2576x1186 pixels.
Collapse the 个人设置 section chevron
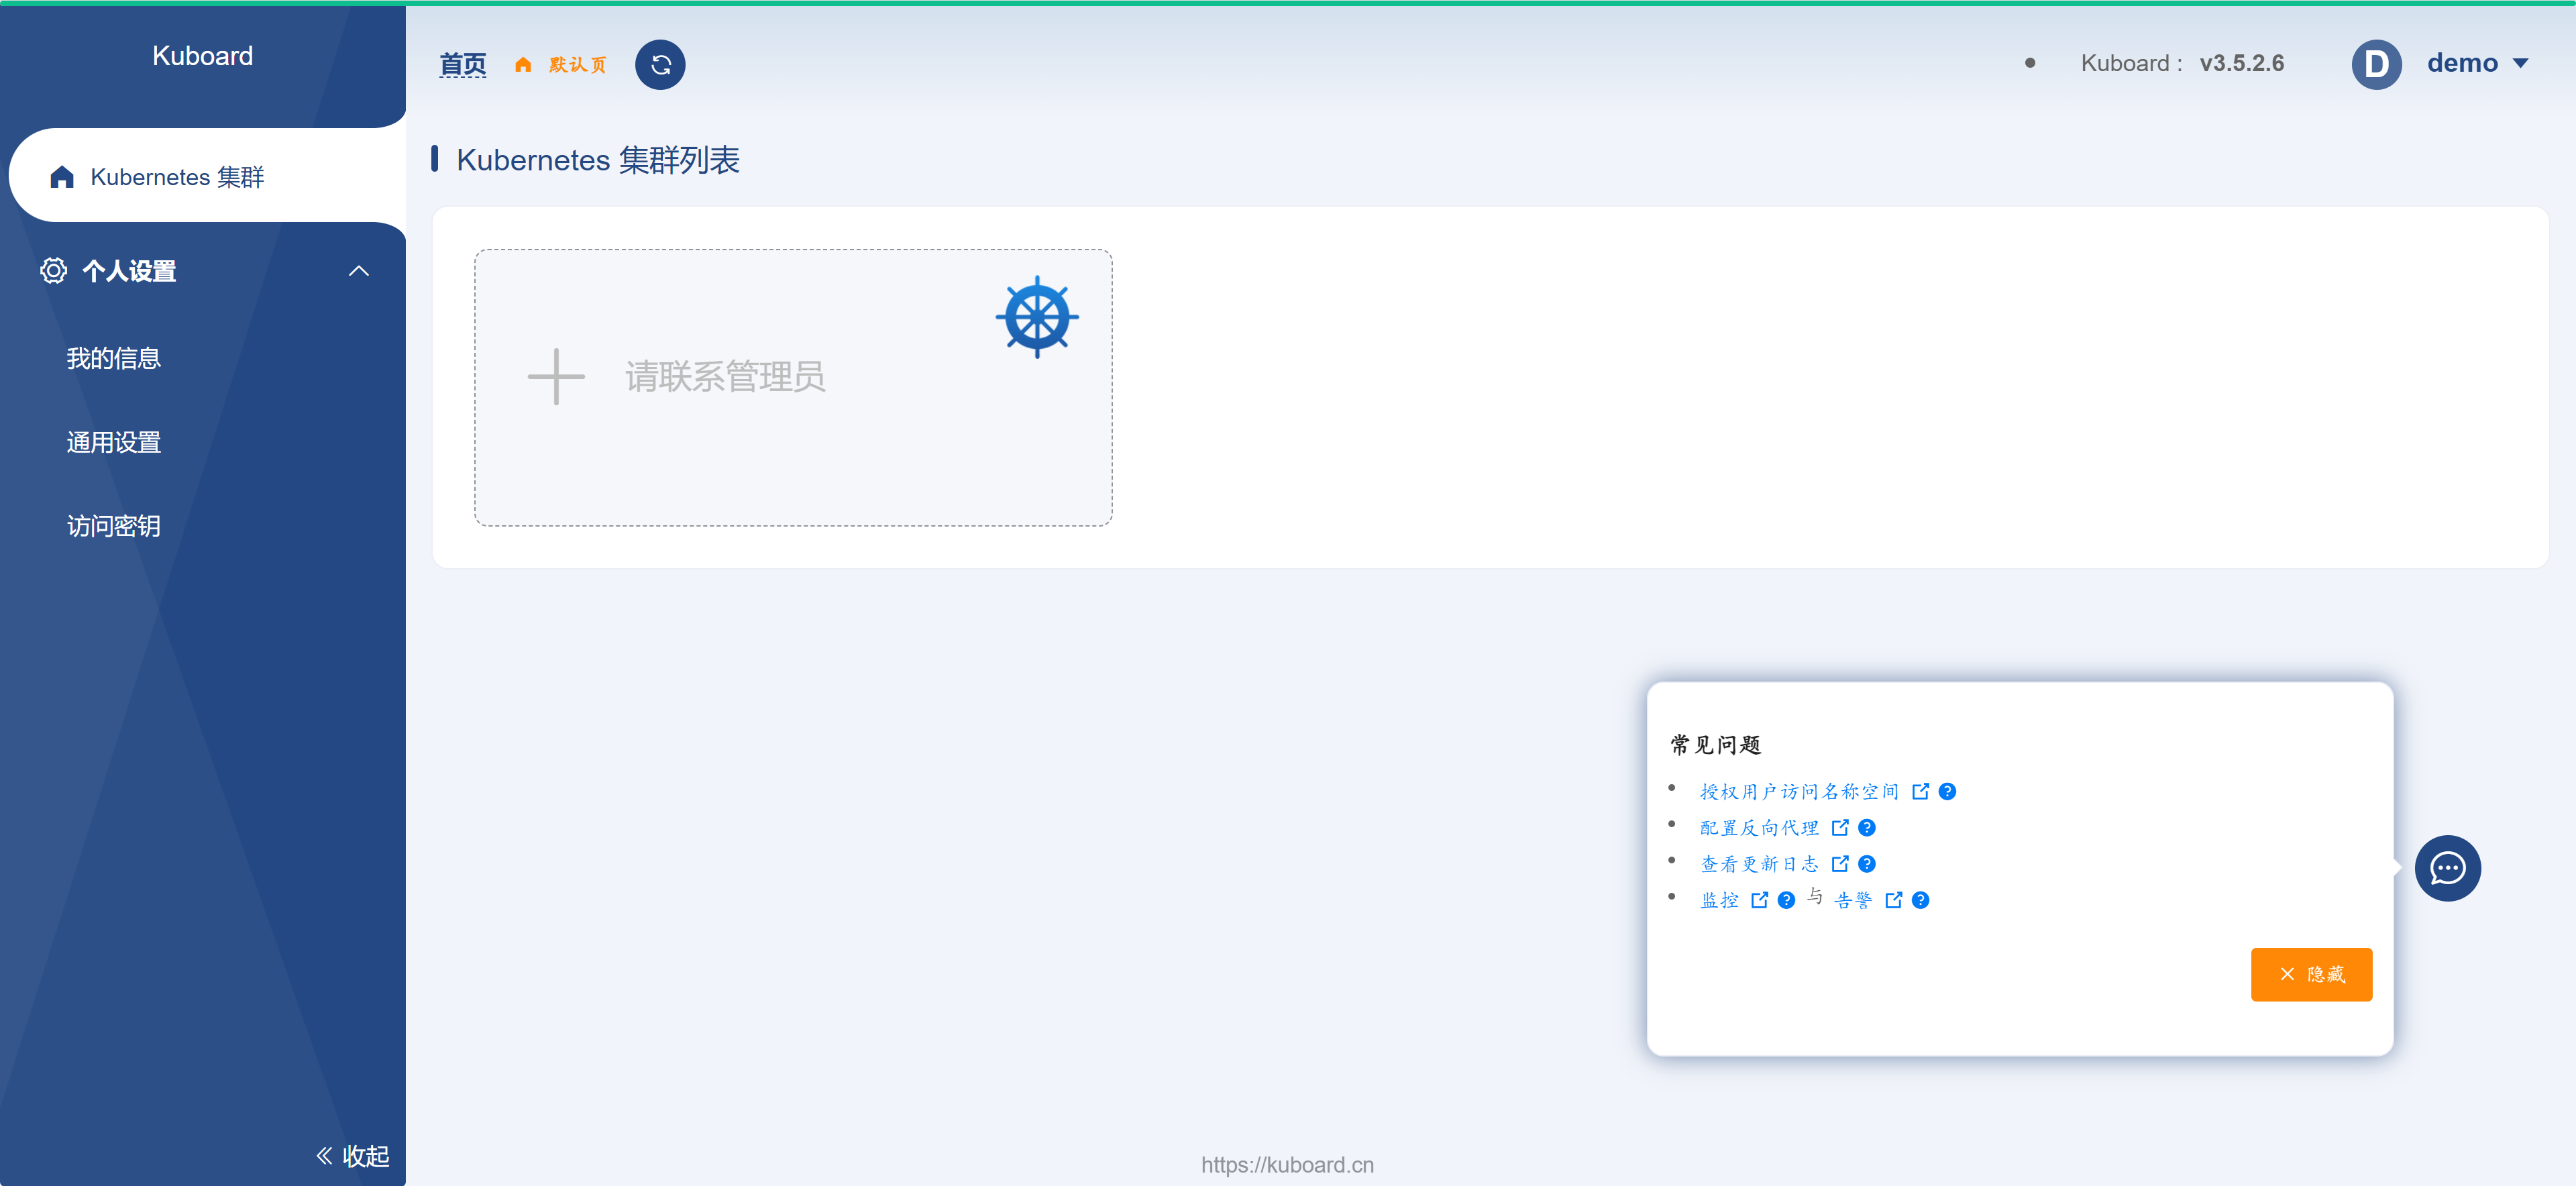(359, 271)
